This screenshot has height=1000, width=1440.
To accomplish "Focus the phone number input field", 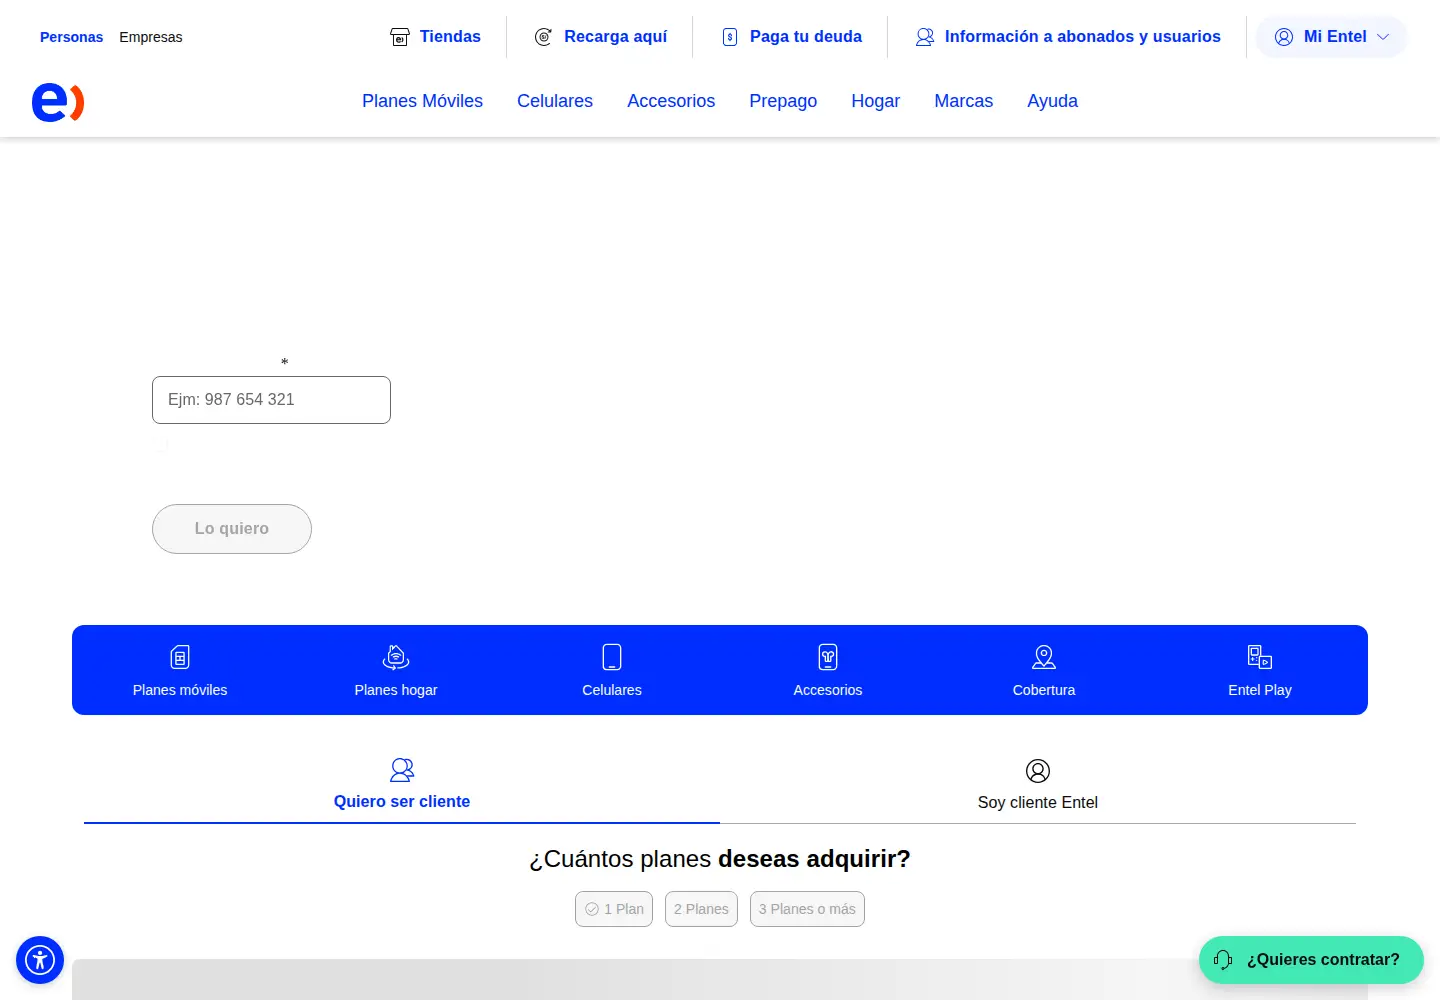I will pyautogui.click(x=271, y=400).
